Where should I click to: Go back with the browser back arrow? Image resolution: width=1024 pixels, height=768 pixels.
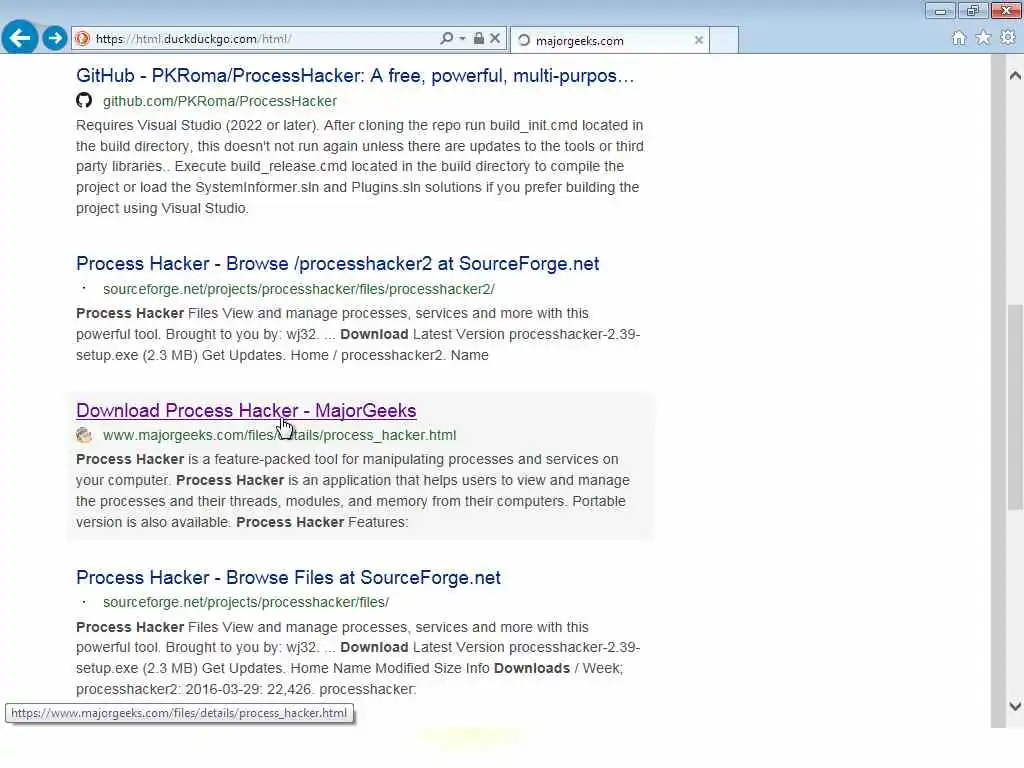(x=20, y=38)
